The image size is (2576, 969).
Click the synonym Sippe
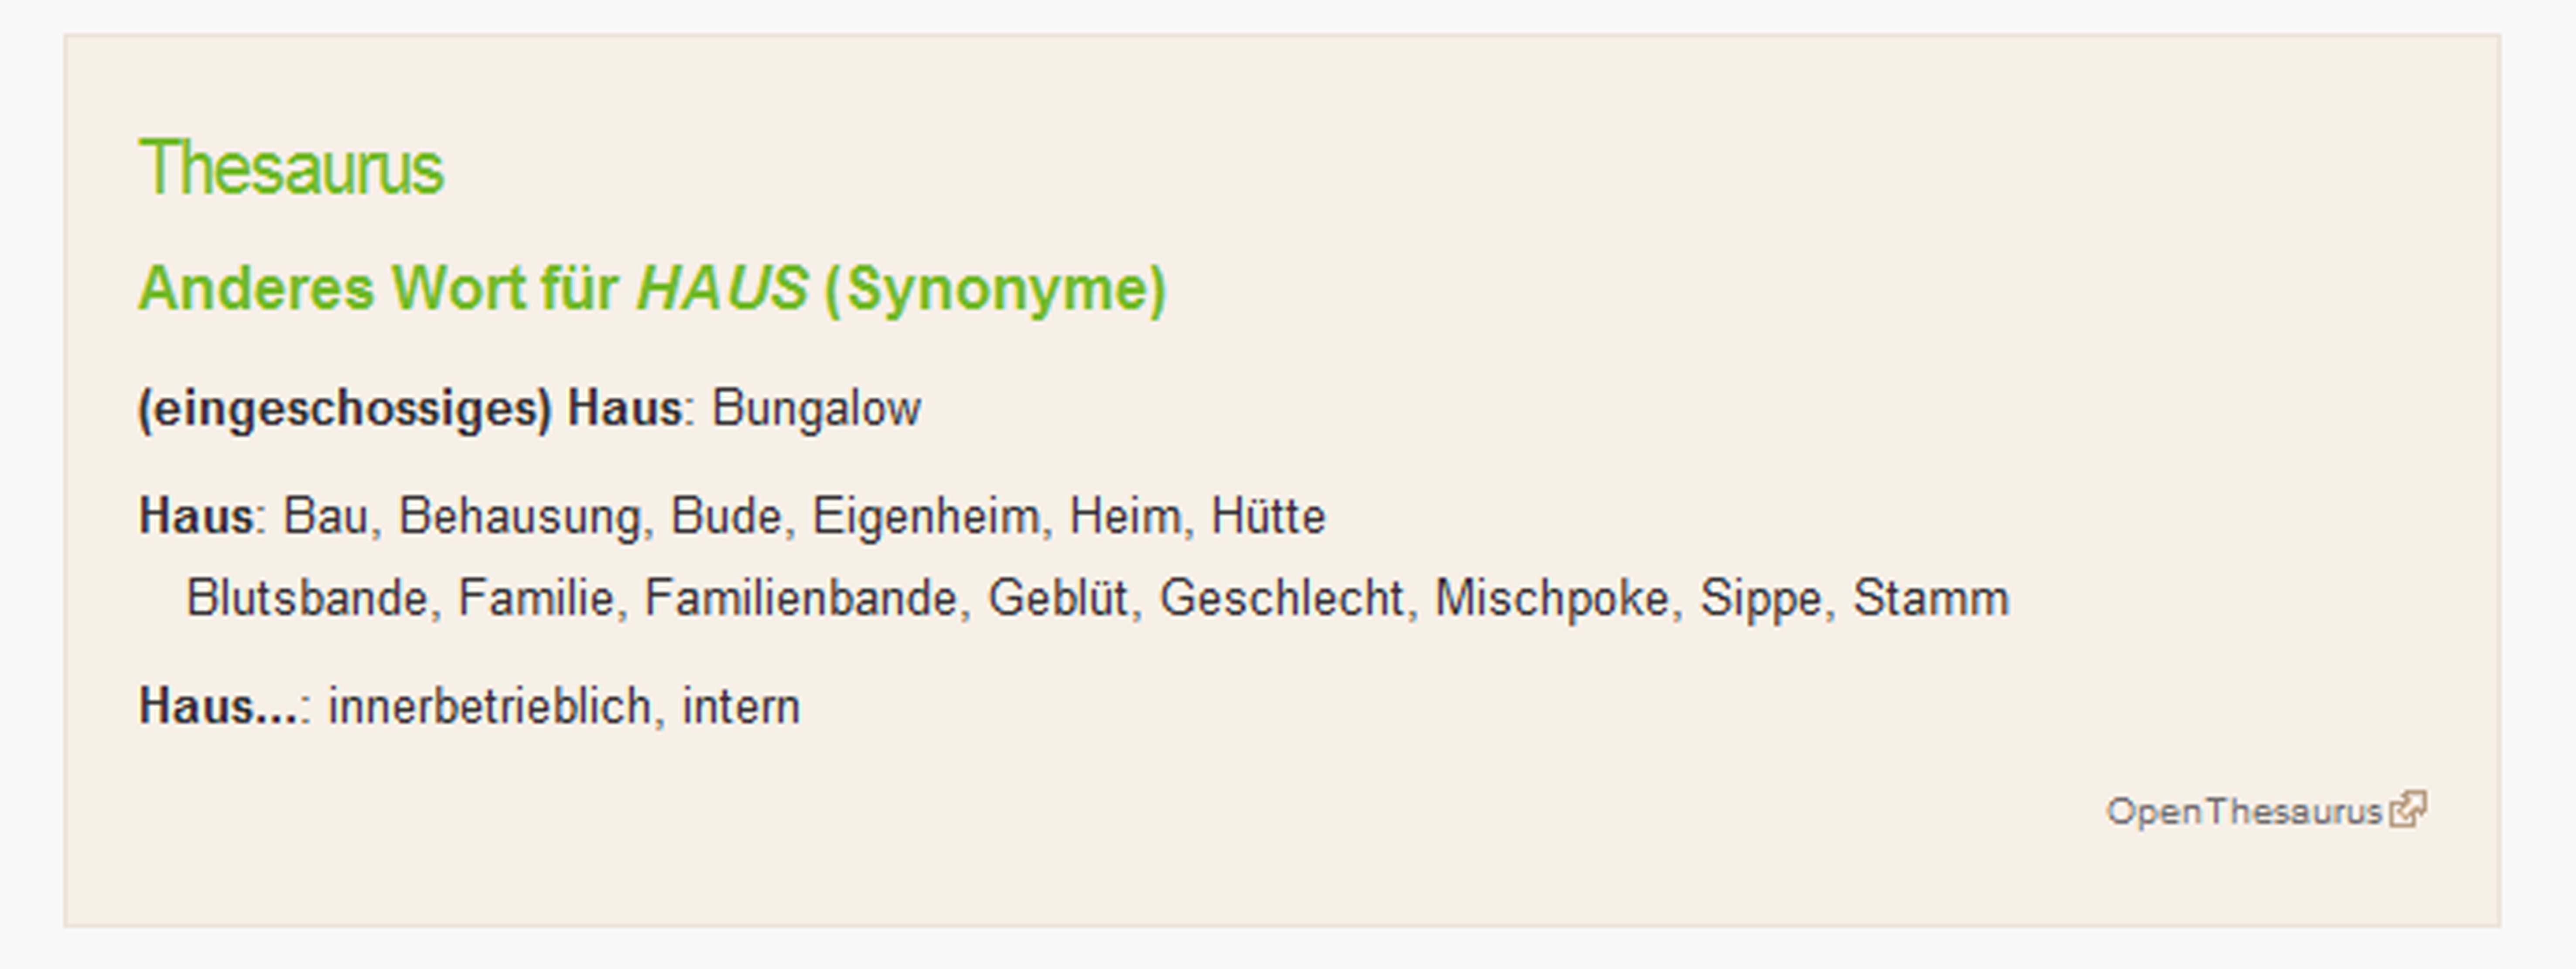(x=1761, y=598)
